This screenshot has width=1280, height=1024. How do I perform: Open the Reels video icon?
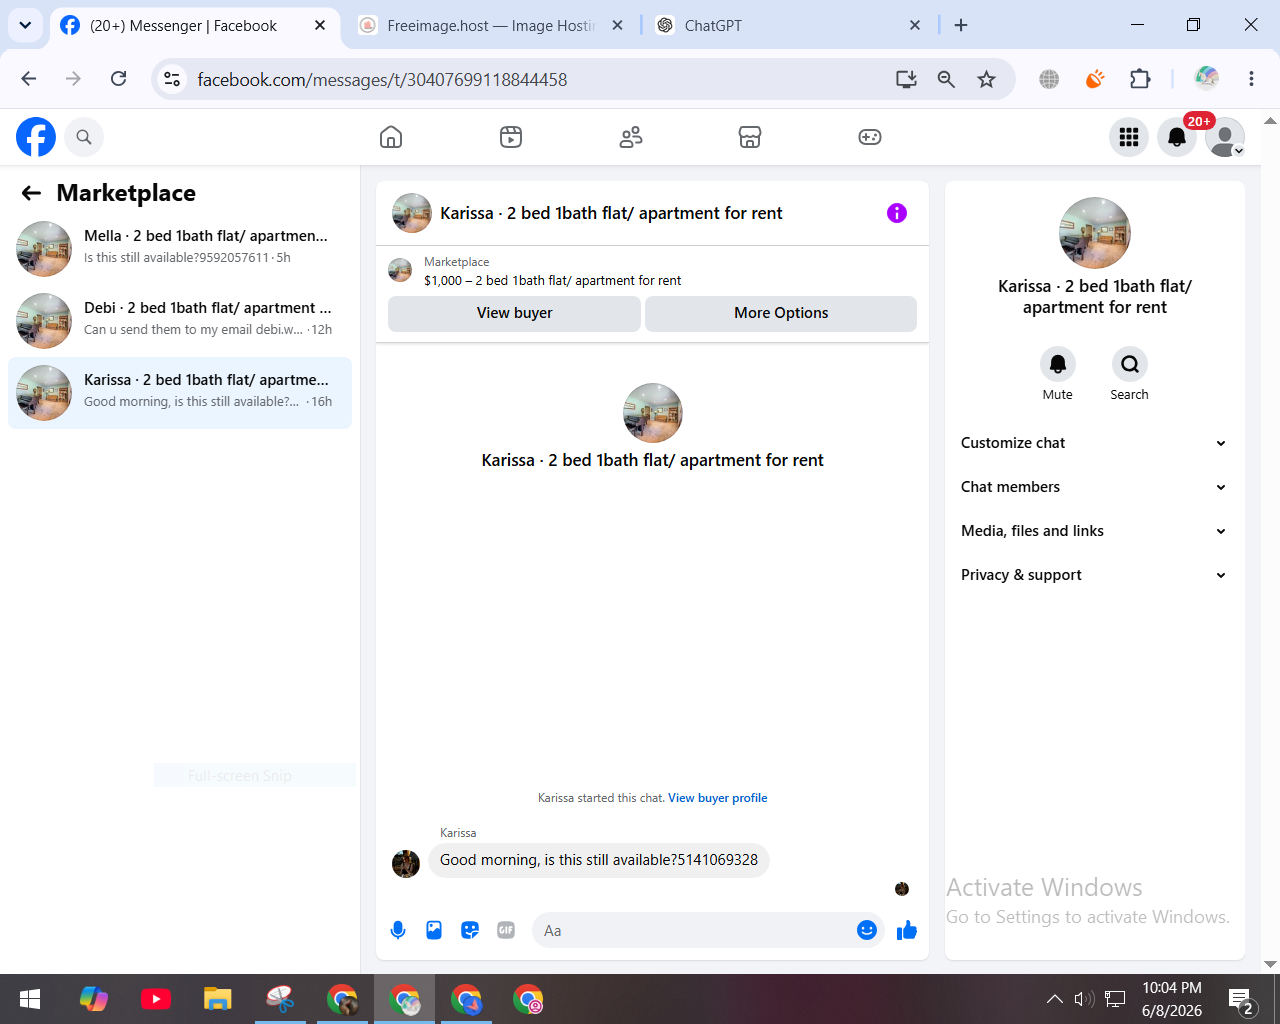click(x=511, y=137)
